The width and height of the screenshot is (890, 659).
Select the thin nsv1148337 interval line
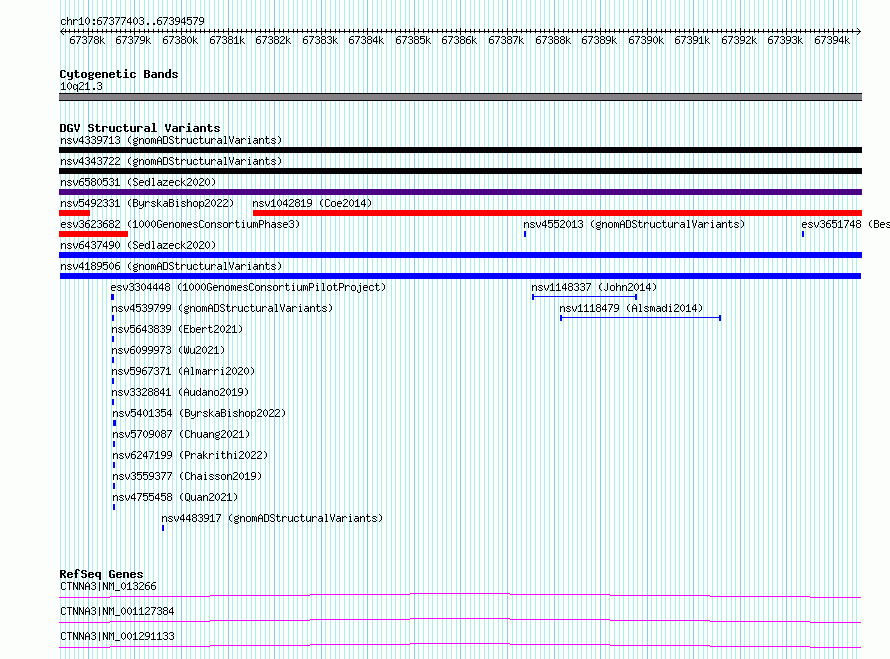point(585,297)
